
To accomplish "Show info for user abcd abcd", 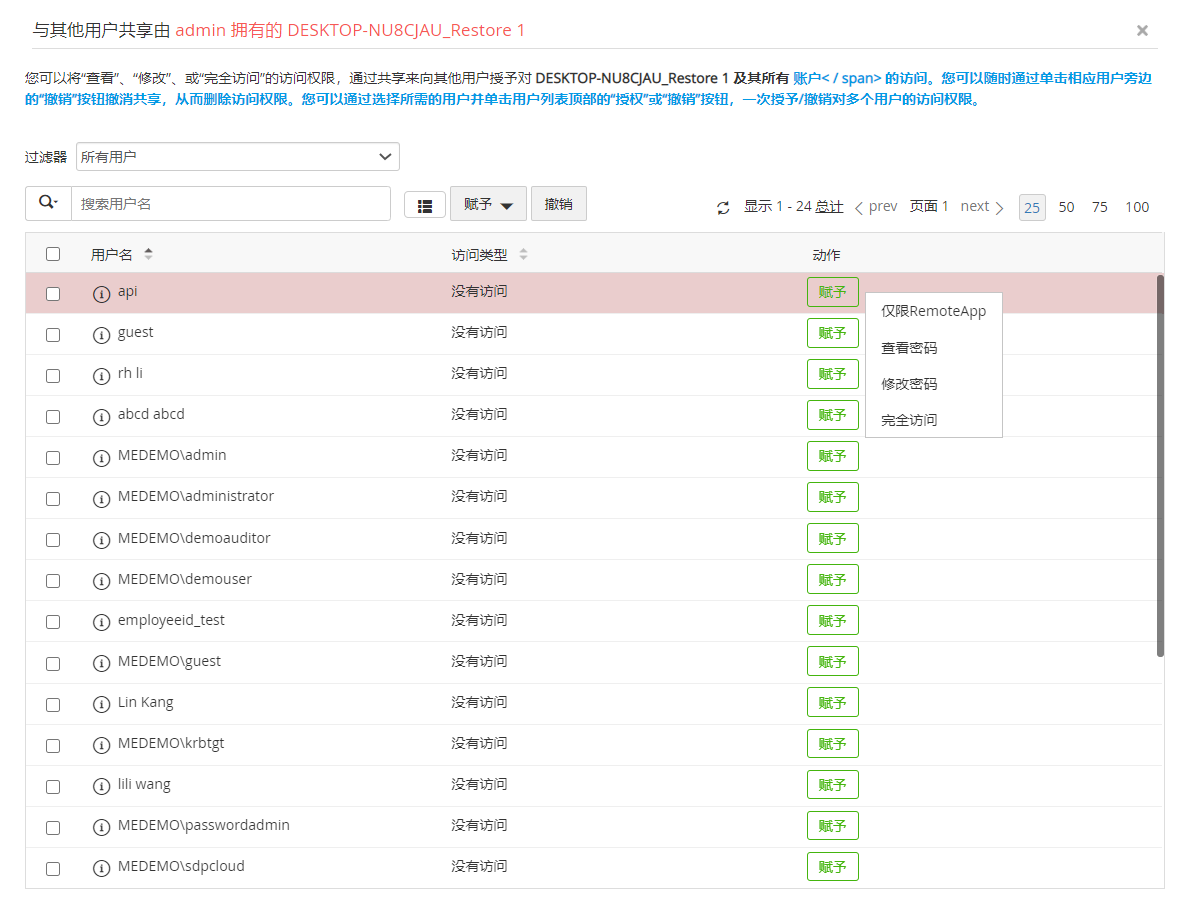I will coord(101,416).
